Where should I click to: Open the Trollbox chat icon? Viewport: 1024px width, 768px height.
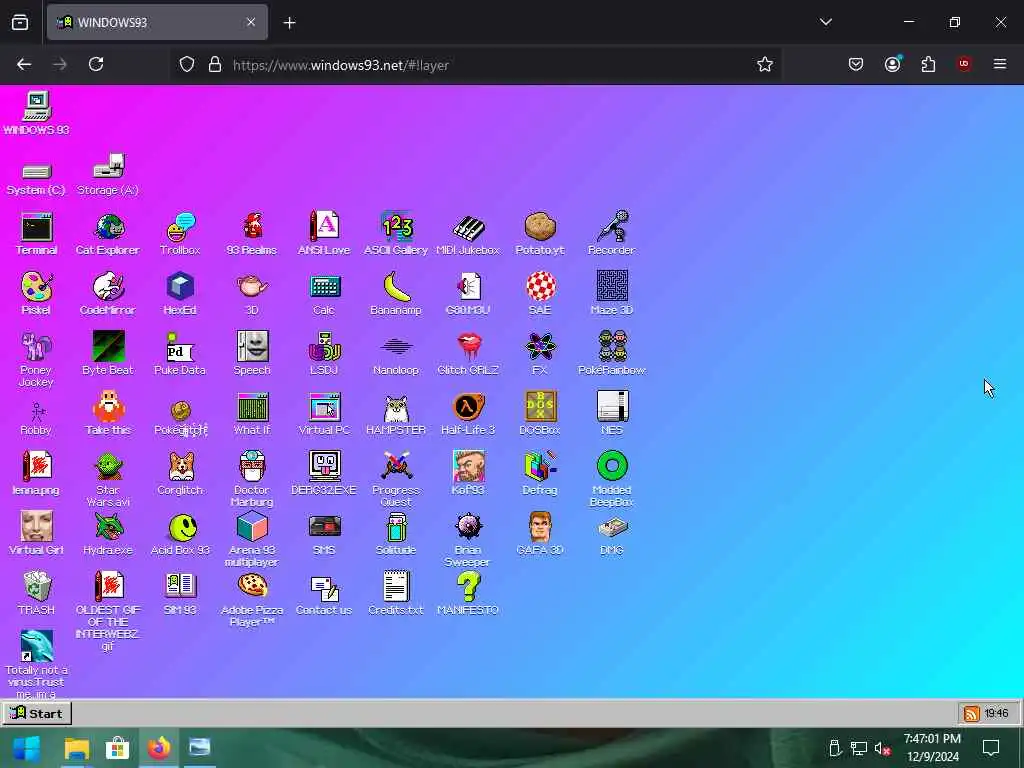click(x=180, y=227)
